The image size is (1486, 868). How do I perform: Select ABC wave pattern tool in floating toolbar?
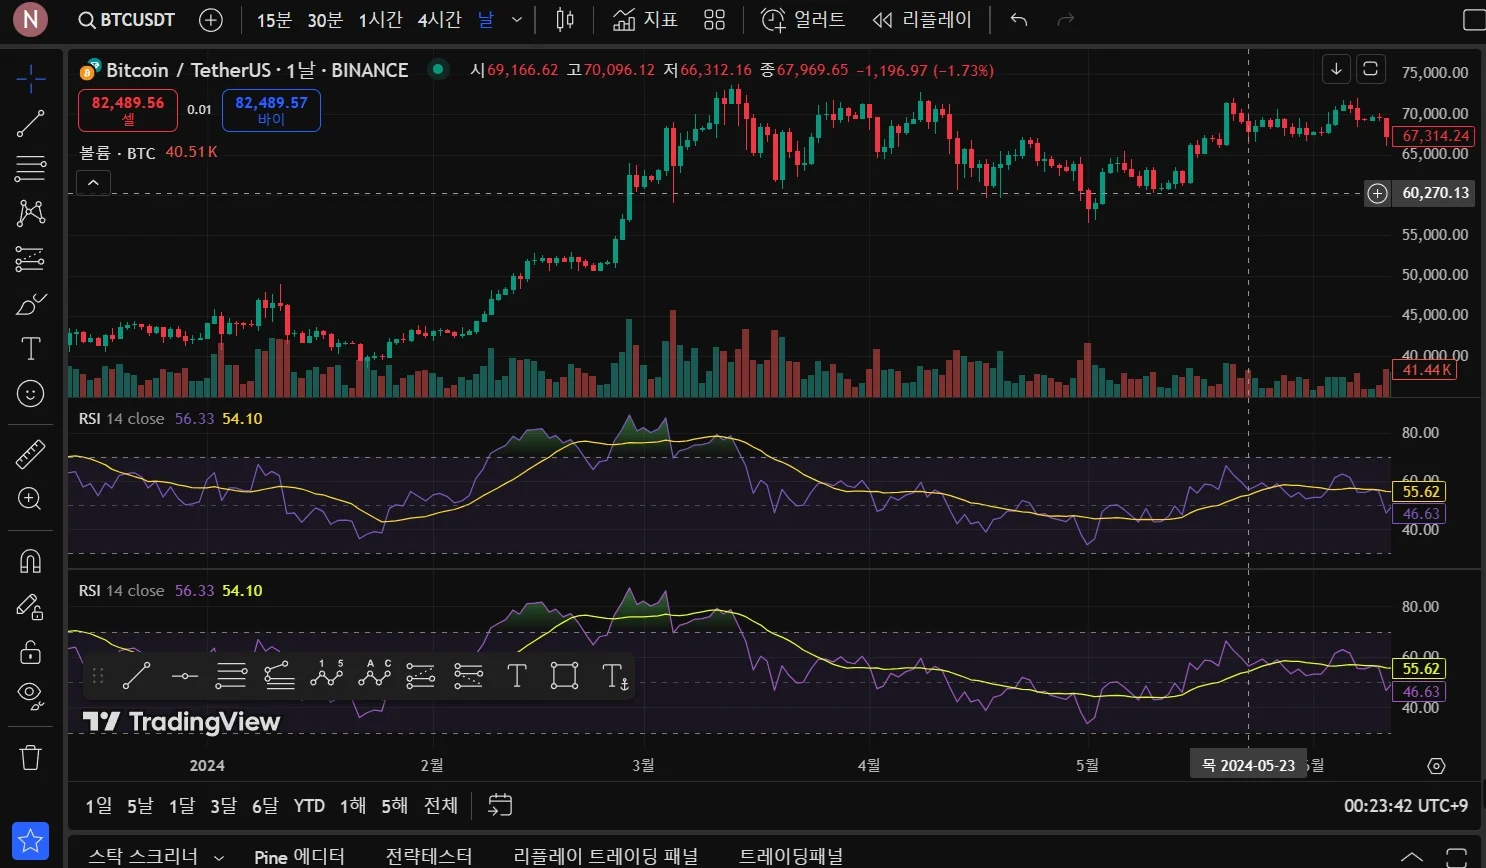pos(374,676)
